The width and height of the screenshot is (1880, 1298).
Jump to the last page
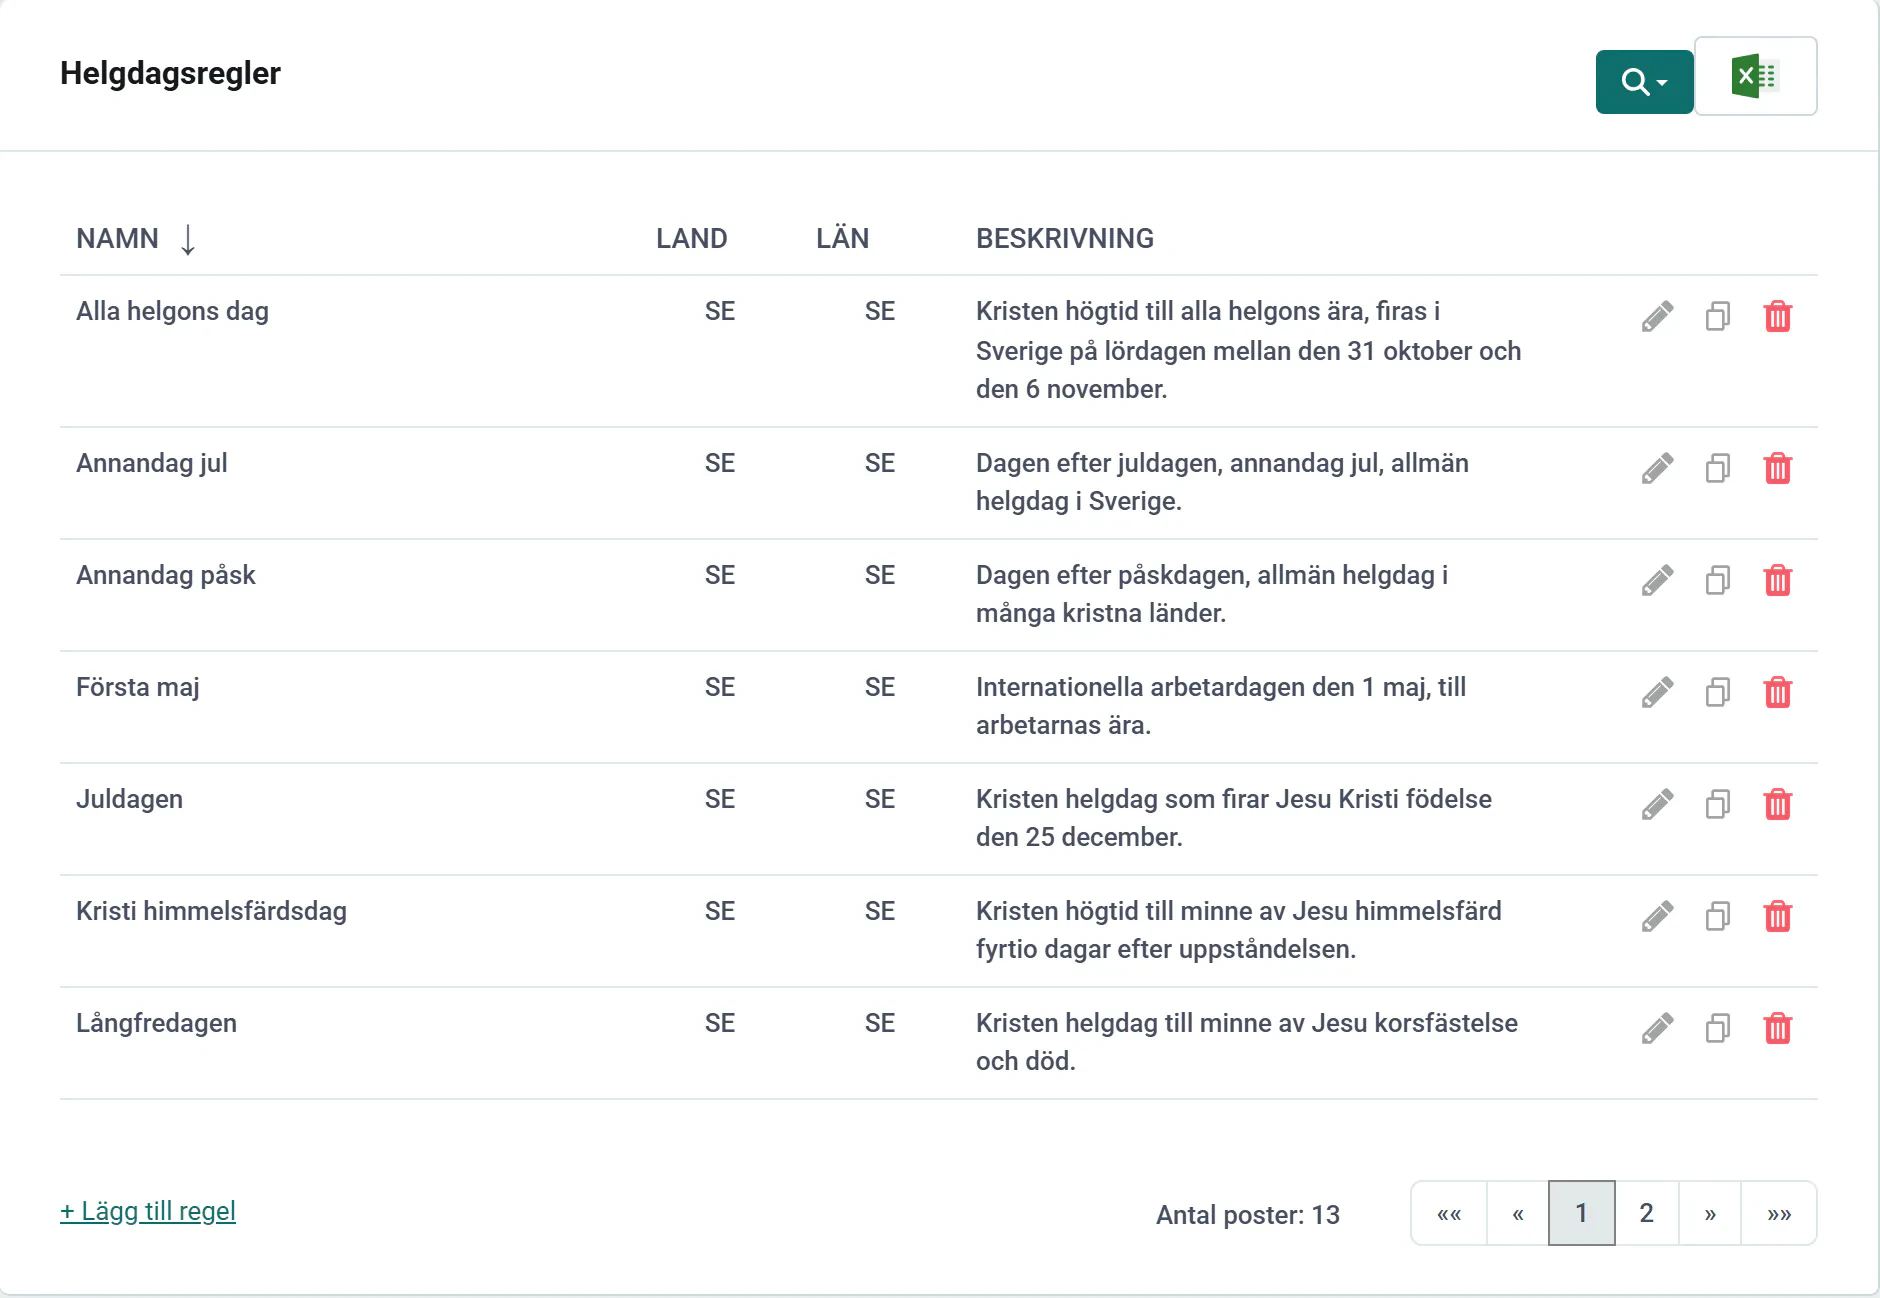(1779, 1214)
